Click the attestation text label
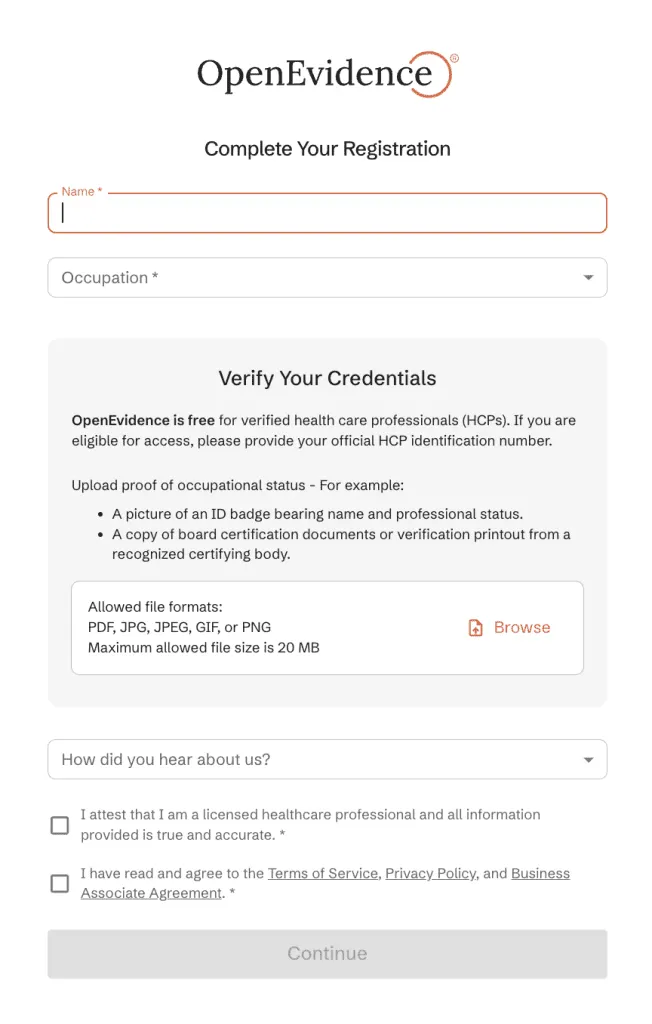 coord(310,825)
